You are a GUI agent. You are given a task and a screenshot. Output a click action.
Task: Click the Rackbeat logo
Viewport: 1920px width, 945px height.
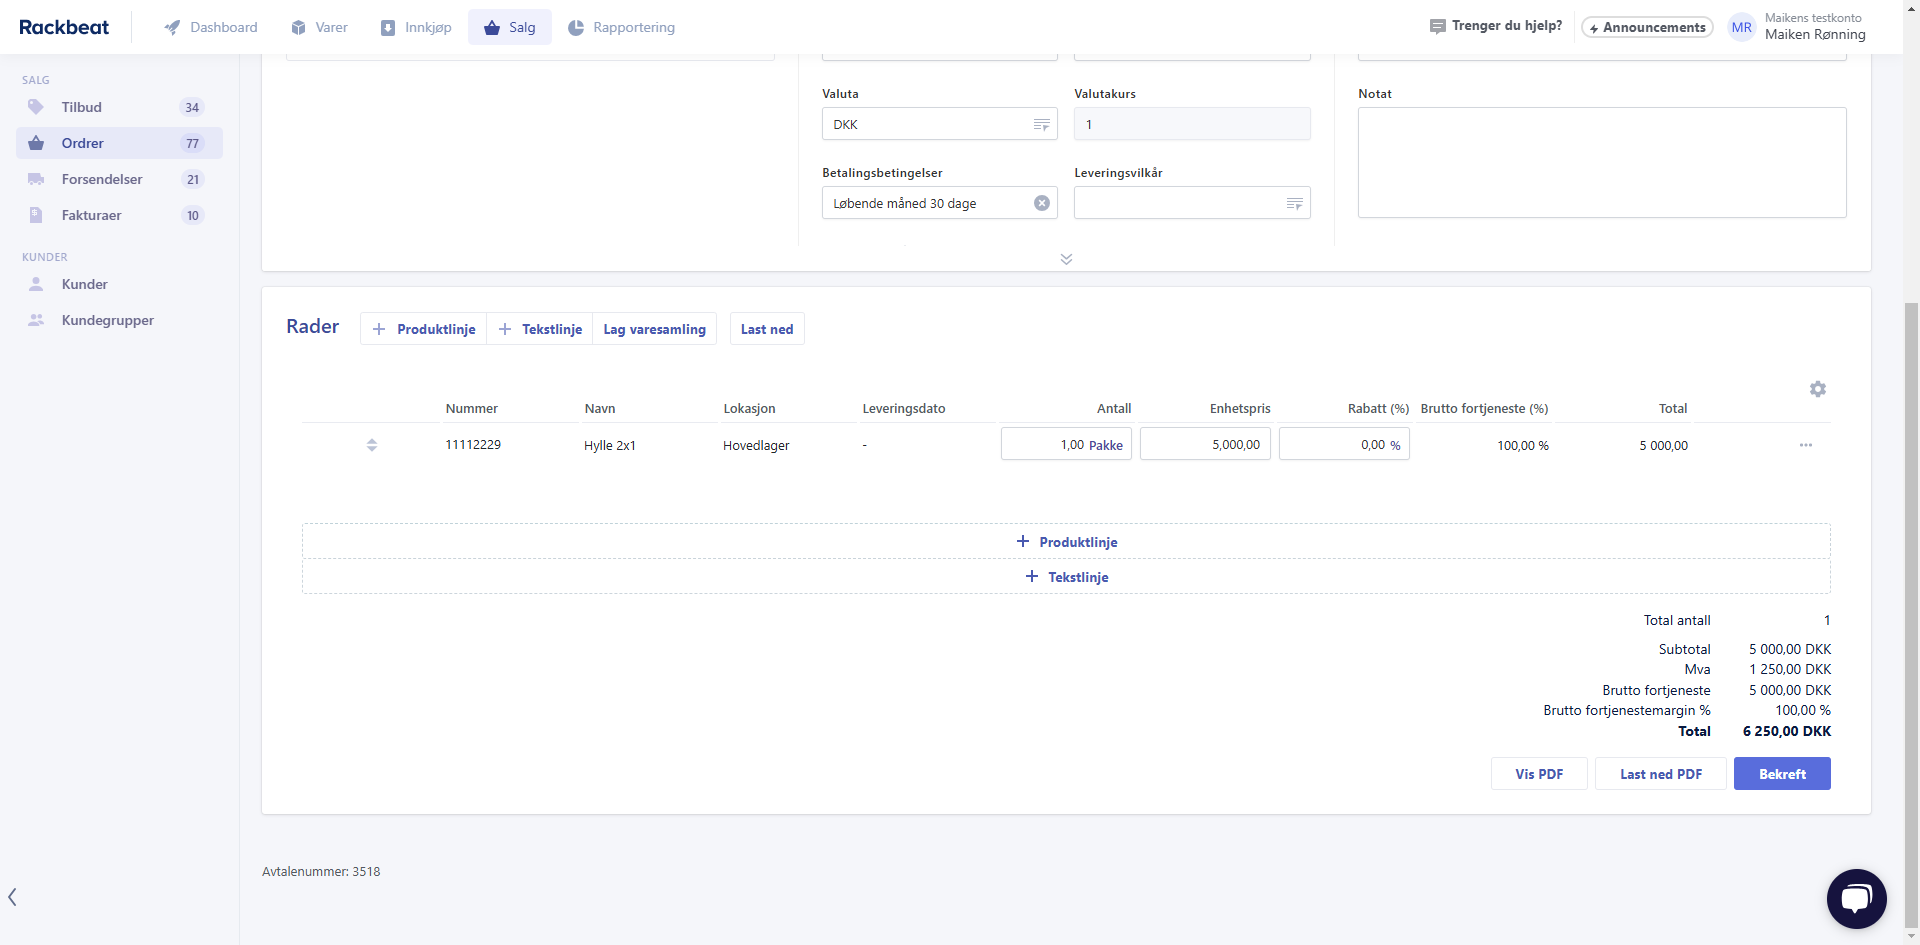(64, 27)
